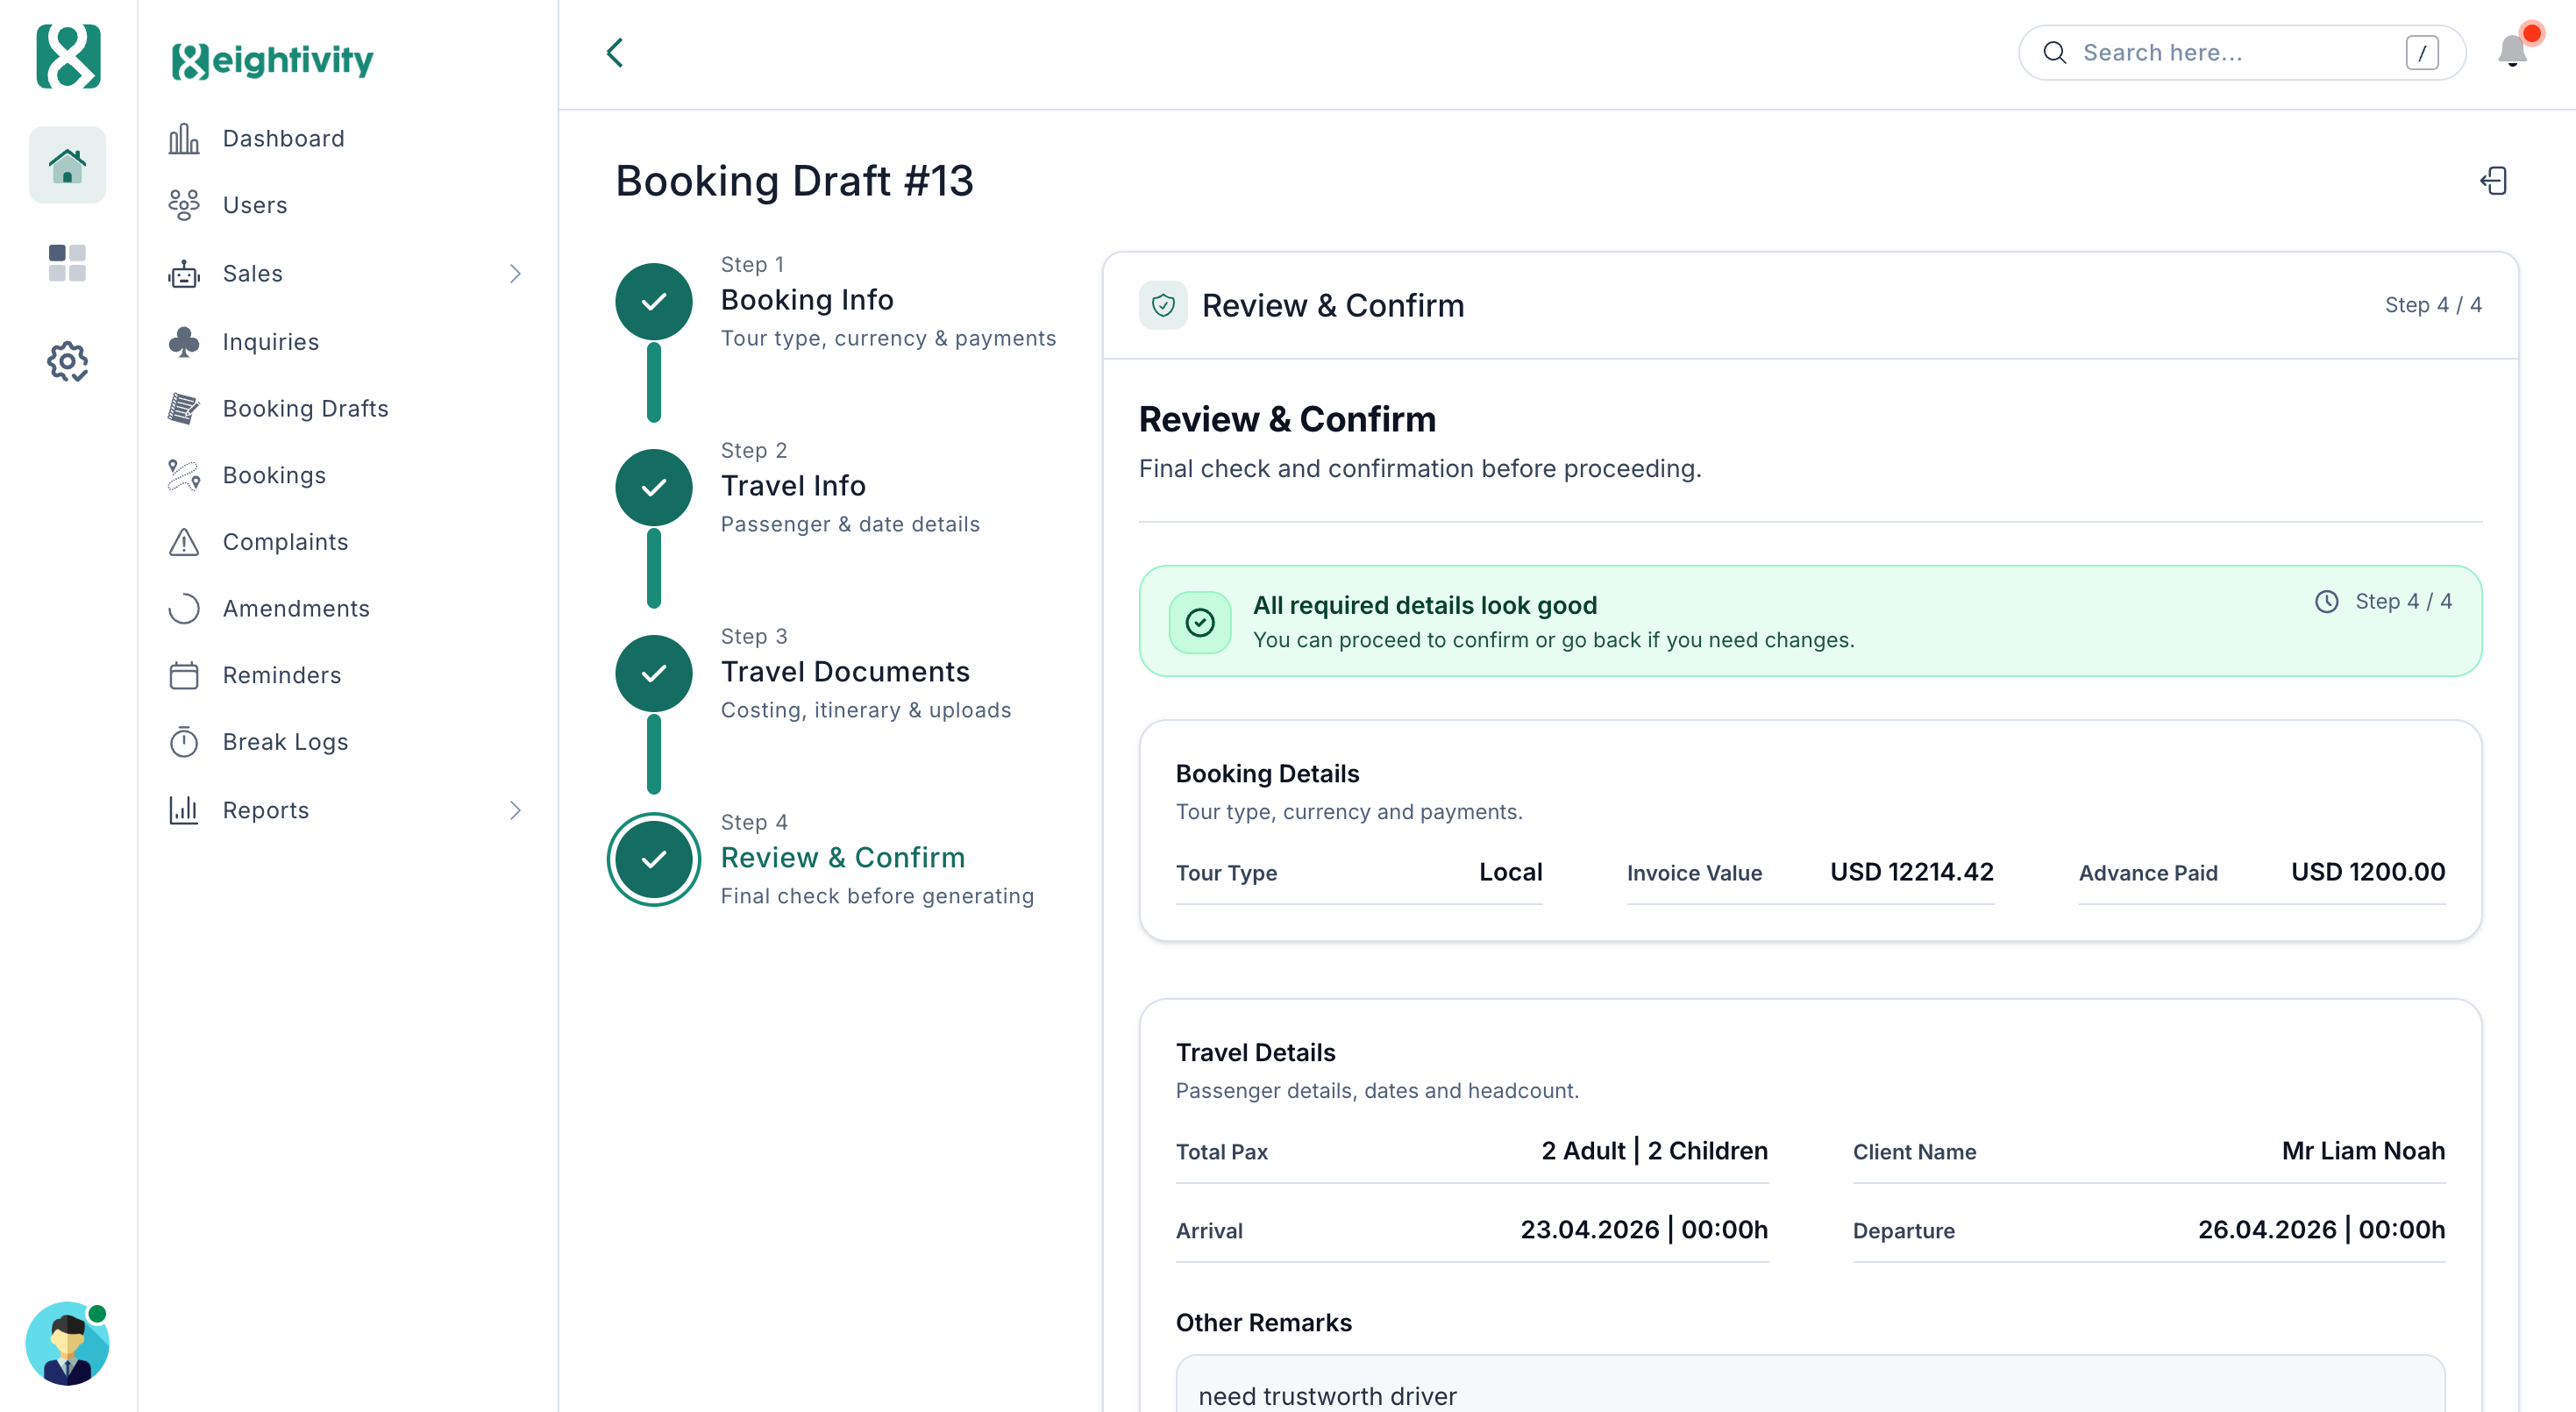This screenshot has height=1412, width=2576.
Task: Expand the Reports submenu chevron
Action: pyautogui.click(x=515, y=810)
